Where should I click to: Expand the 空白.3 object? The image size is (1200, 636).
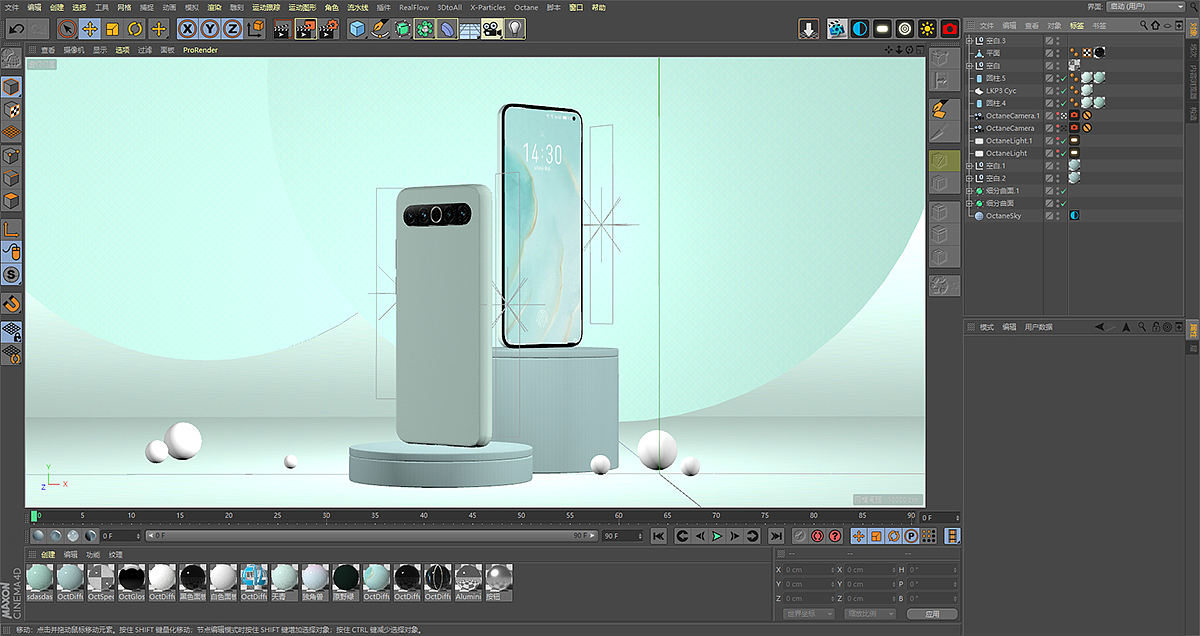tap(969, 41)
